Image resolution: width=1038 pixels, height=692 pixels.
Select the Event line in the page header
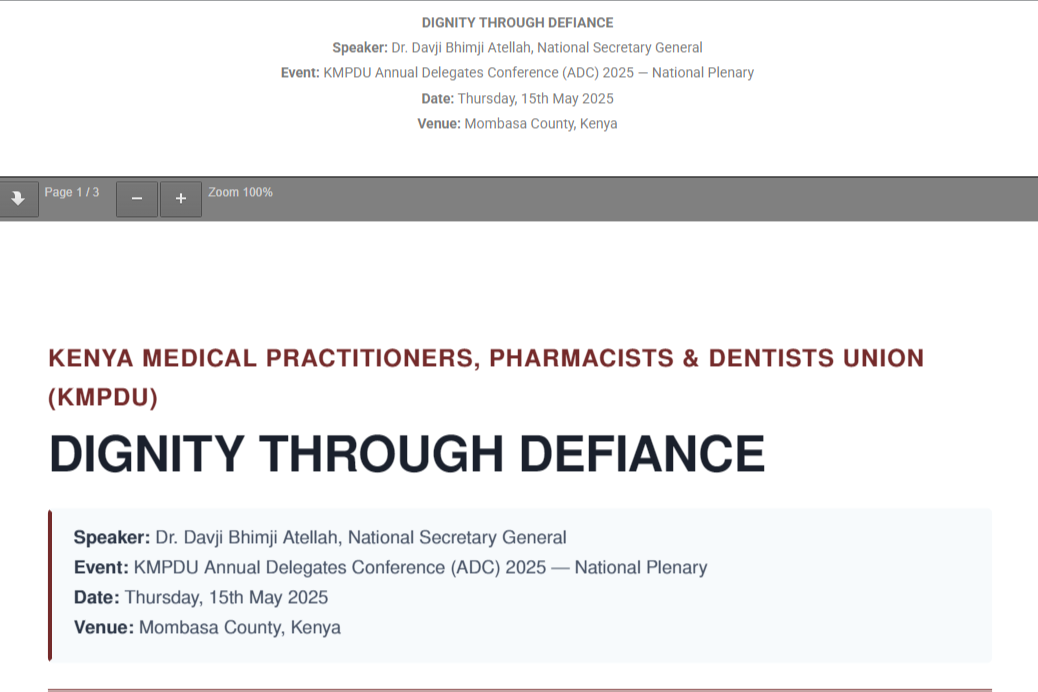[x=518, y=73]
